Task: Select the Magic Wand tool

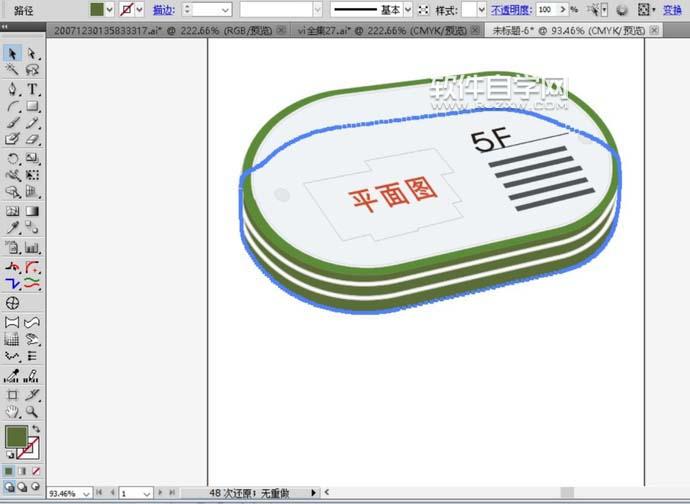Action: 13,70
